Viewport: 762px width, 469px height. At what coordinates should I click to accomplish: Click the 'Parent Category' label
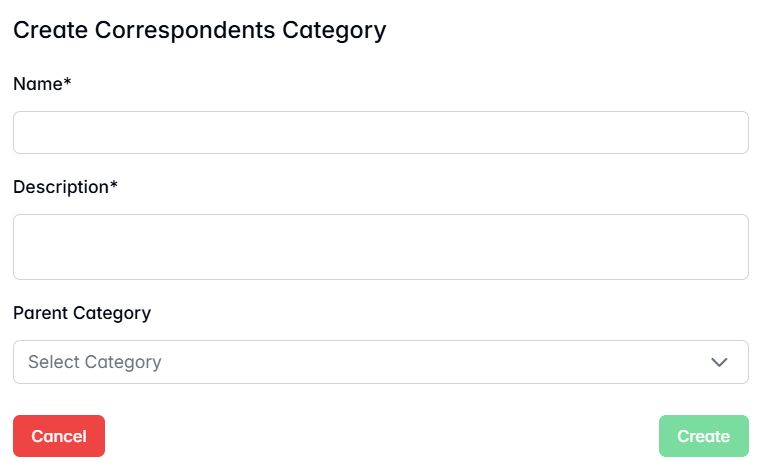[82, 313]
